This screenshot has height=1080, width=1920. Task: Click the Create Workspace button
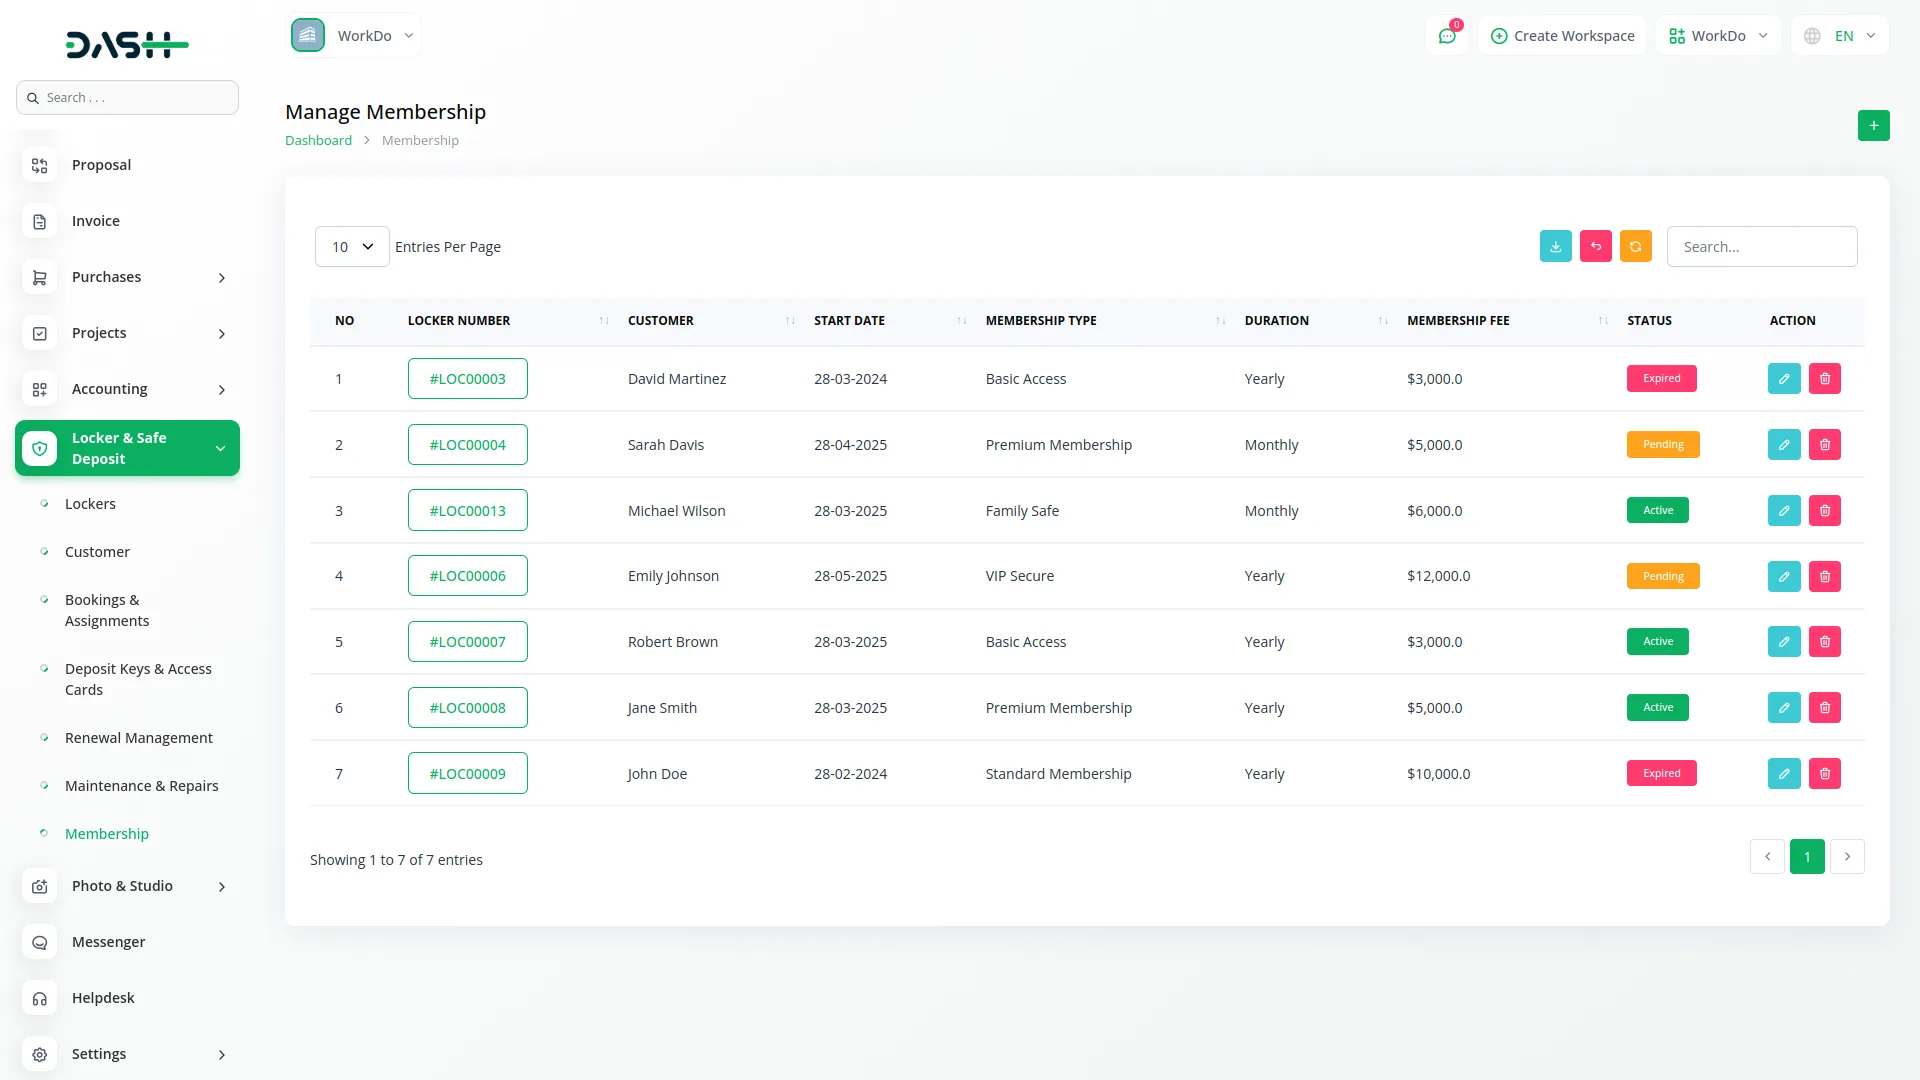[1561, 35]
